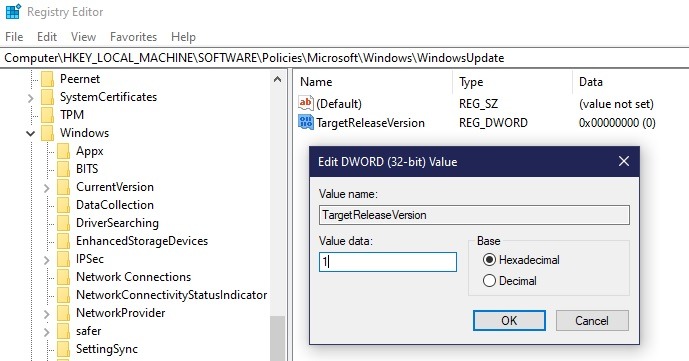Screen dimensions: 689x361
Task: Select the IPSec folder icon
Action: tap(63, 259)
